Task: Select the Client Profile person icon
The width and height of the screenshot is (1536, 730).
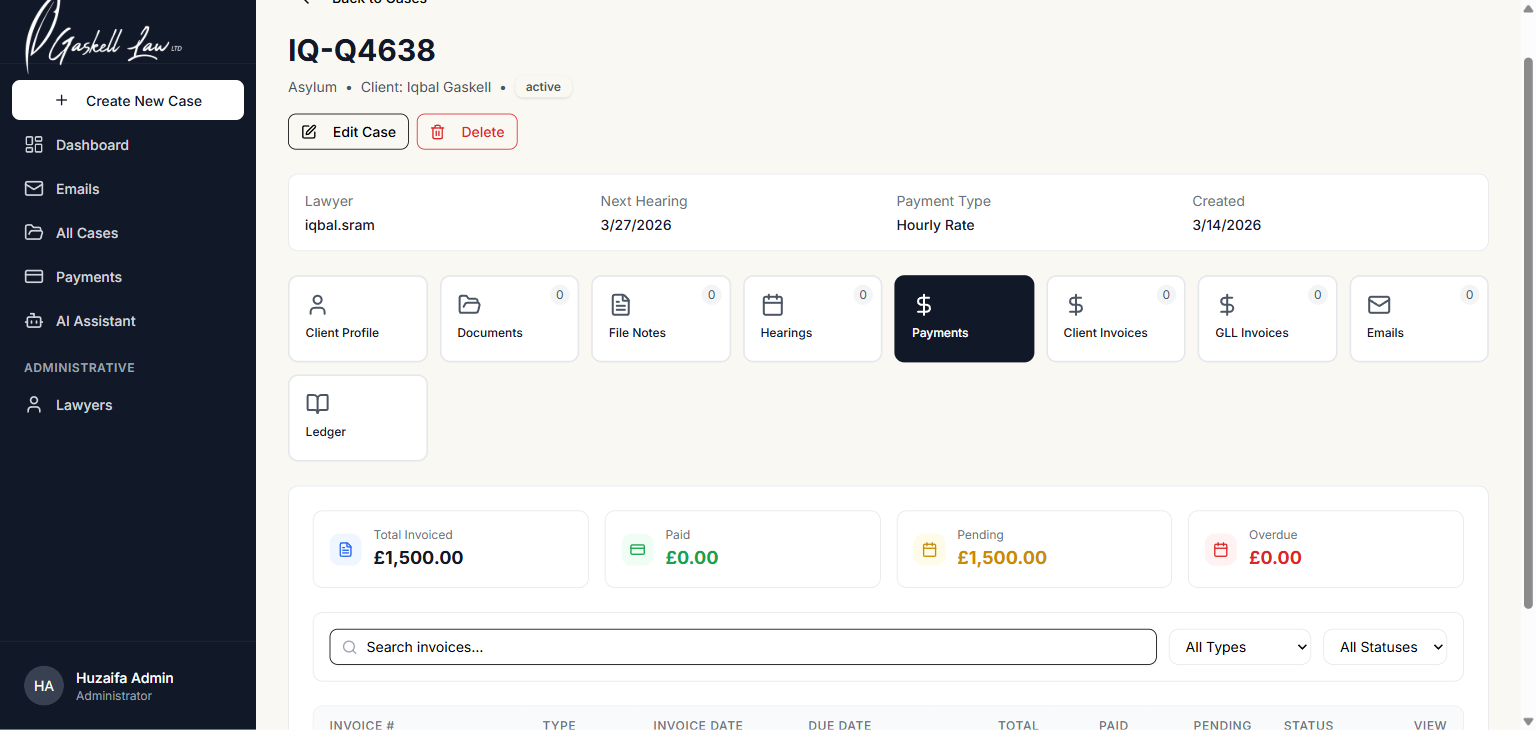Action: pyautogui.click(x=317, y=305)
